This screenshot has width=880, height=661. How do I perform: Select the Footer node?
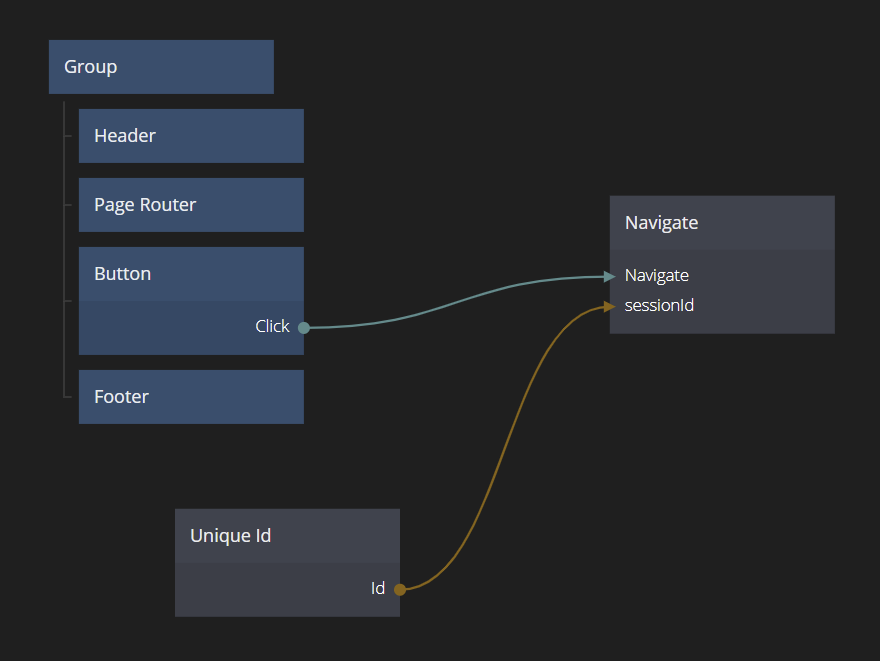coord(190,397)
